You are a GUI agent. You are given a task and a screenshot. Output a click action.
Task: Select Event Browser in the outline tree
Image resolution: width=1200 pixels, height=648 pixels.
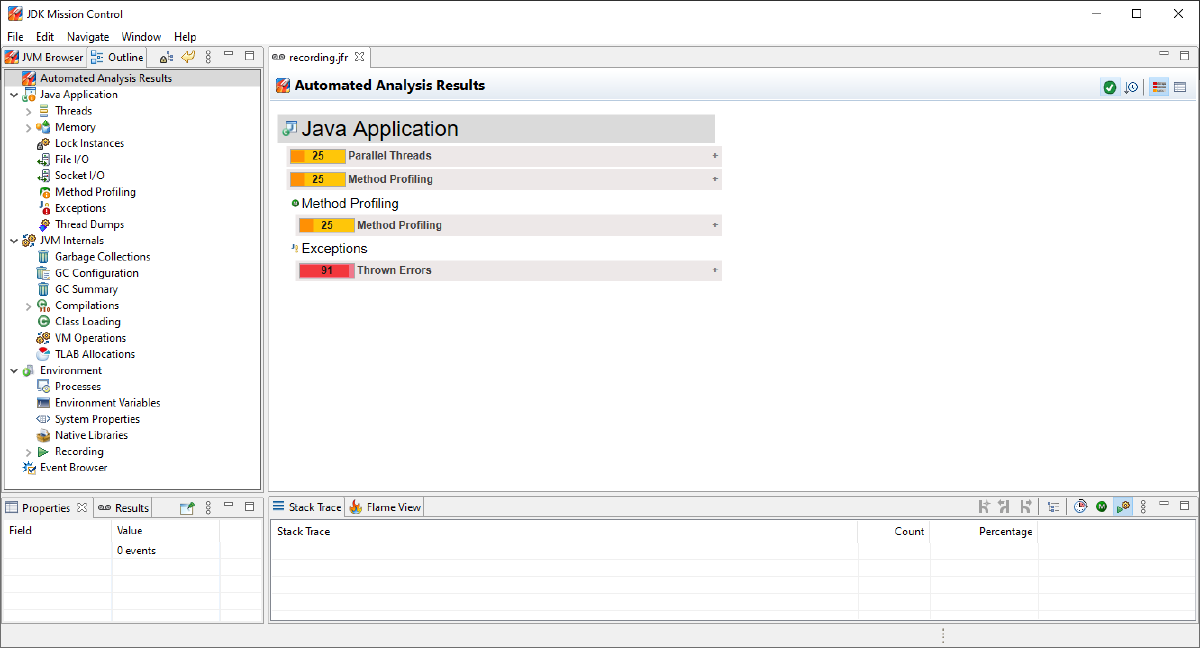click(73, 468)
